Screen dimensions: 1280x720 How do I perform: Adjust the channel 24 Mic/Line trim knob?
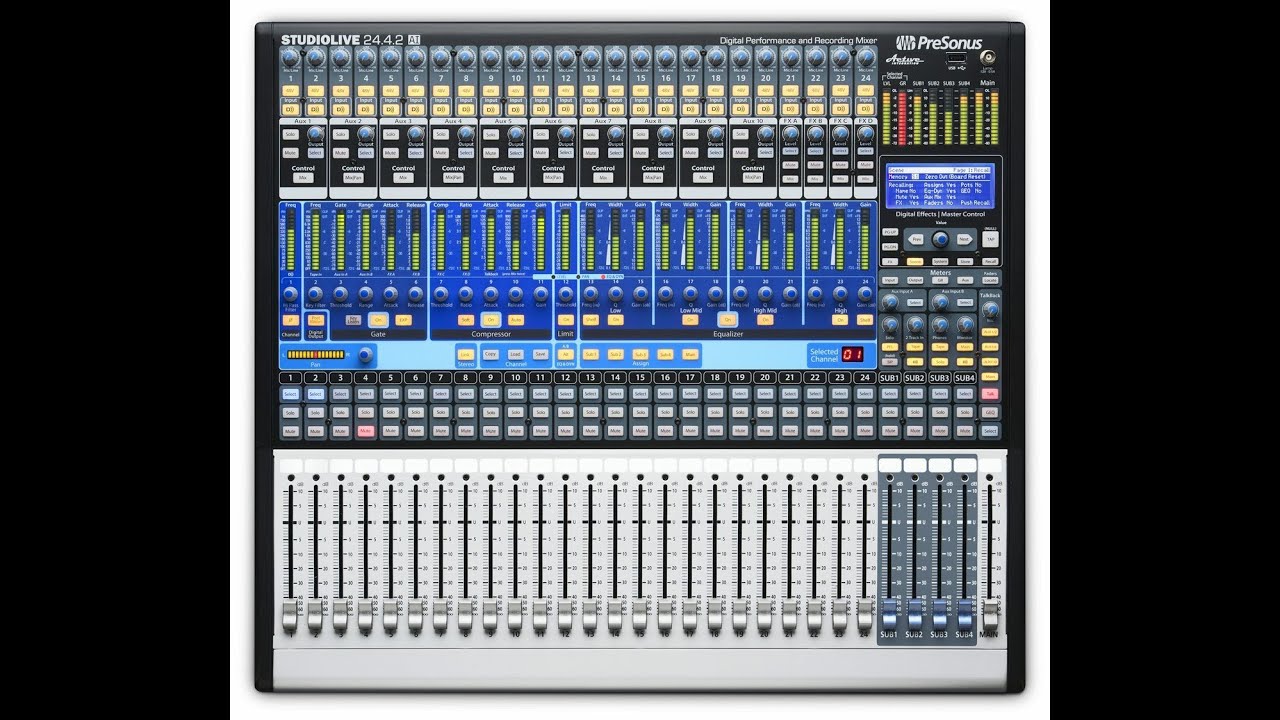(865, 58)
